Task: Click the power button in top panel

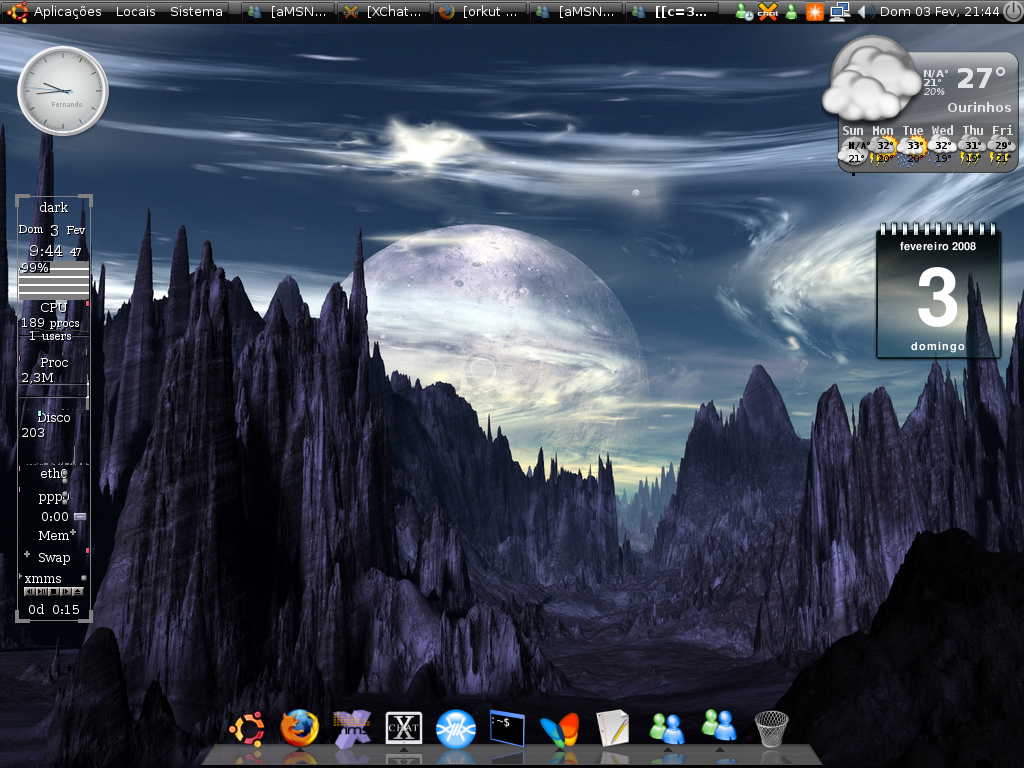Action: (x=1013, y=12)
